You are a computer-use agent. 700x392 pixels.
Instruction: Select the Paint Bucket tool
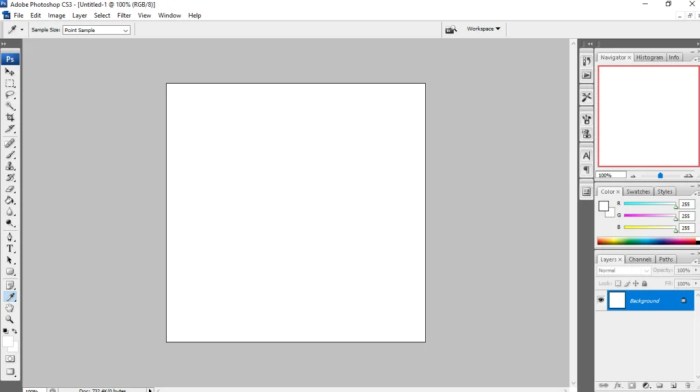(x=10, y=200)
